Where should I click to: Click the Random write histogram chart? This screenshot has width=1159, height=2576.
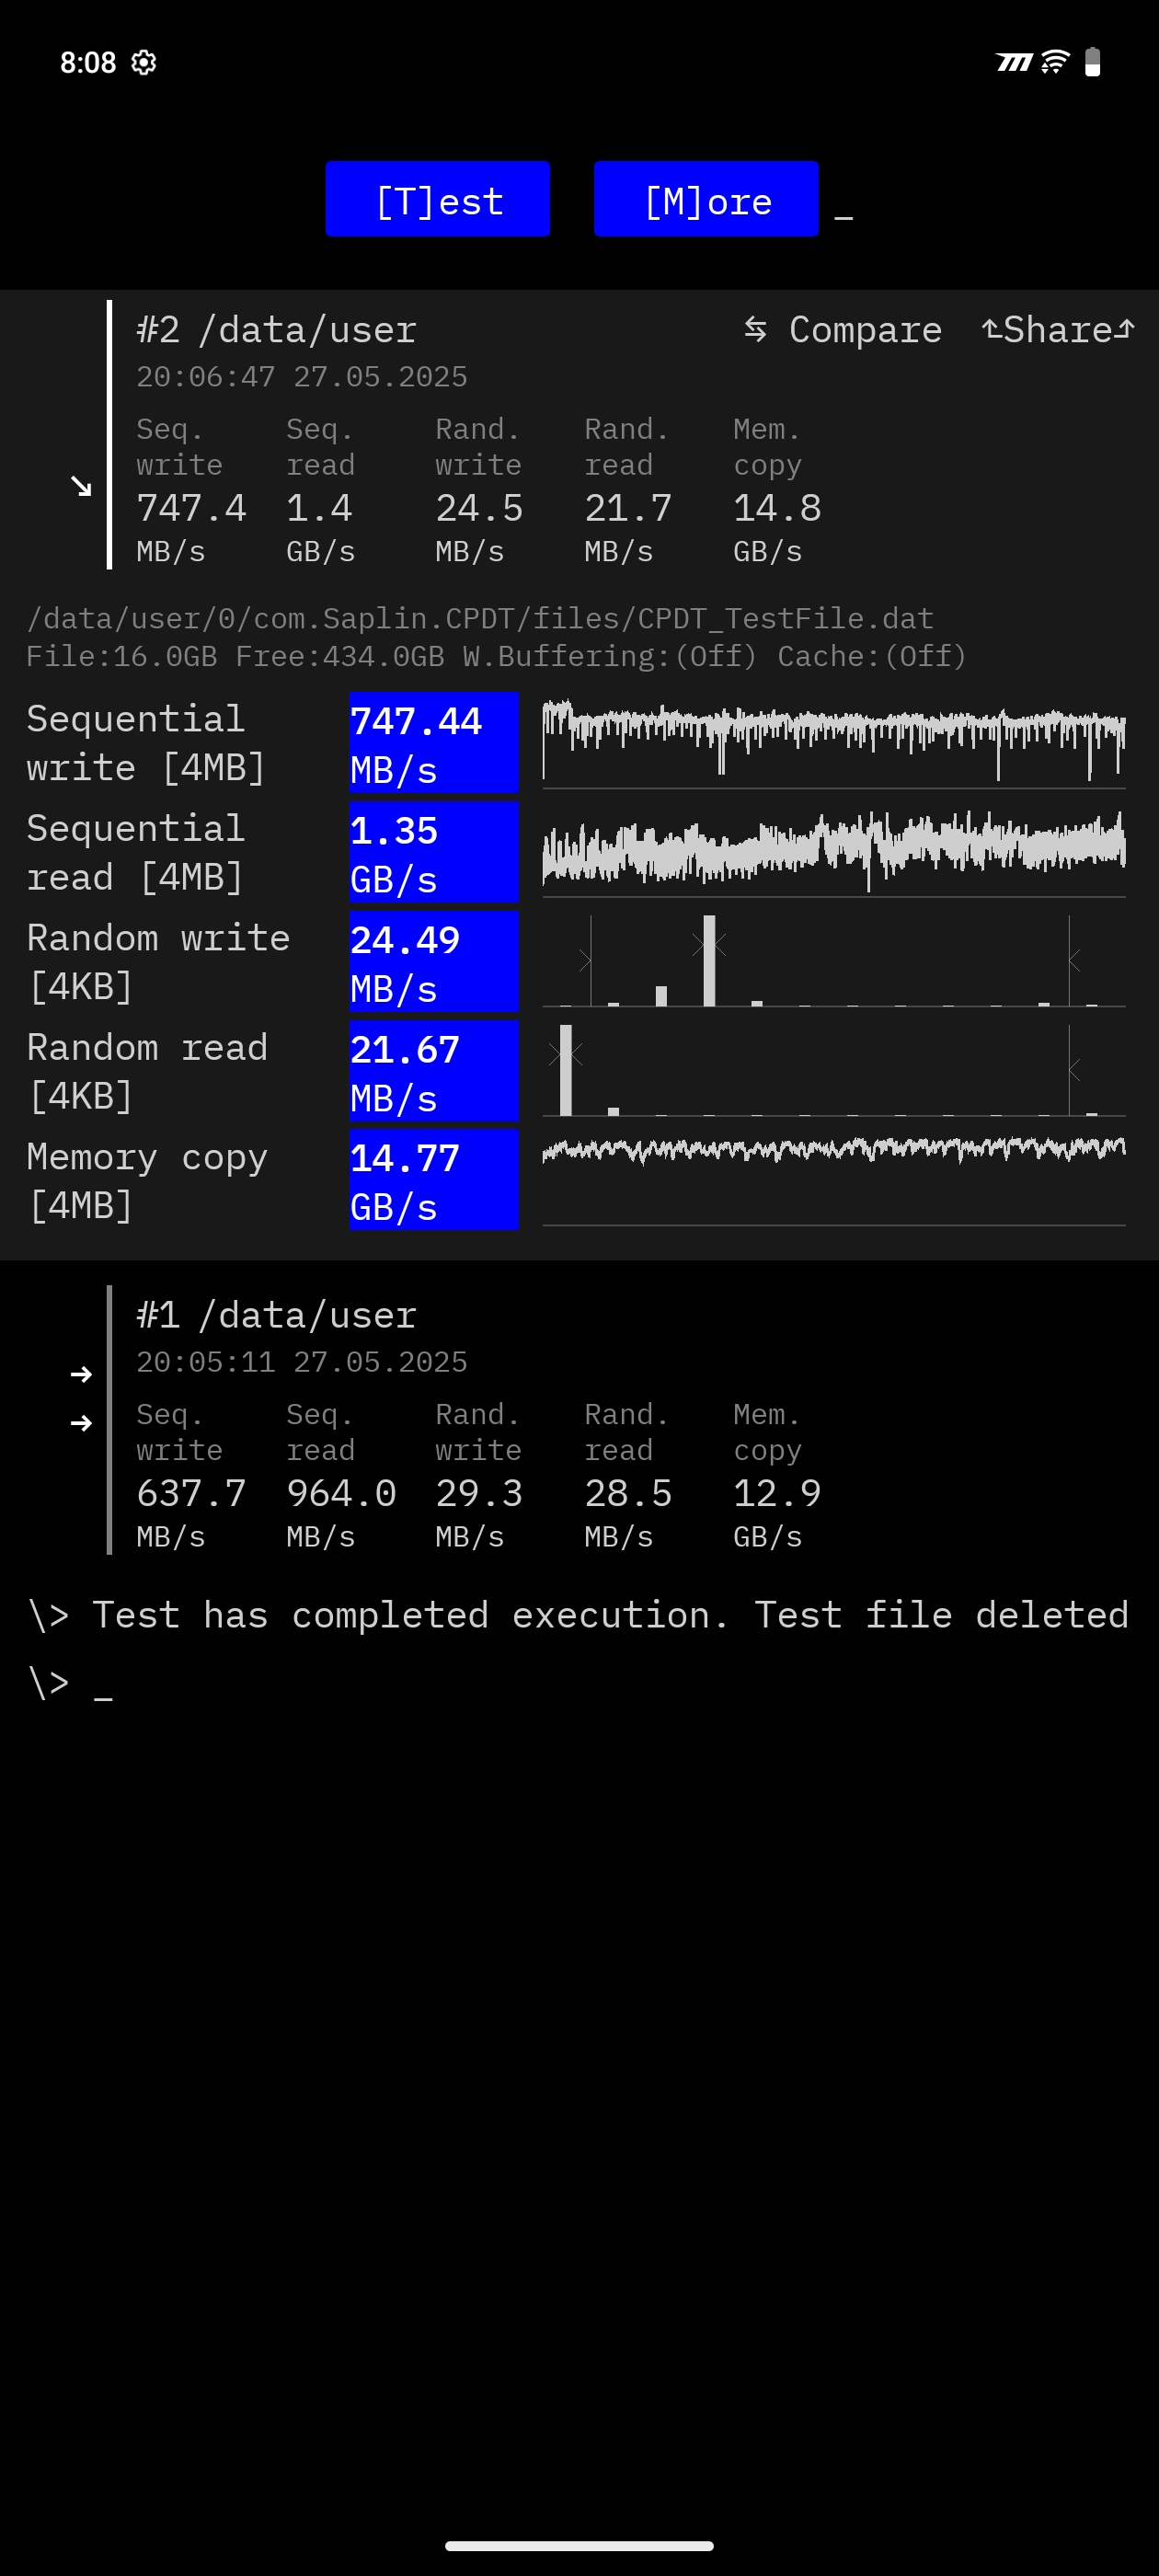point(833,961)
